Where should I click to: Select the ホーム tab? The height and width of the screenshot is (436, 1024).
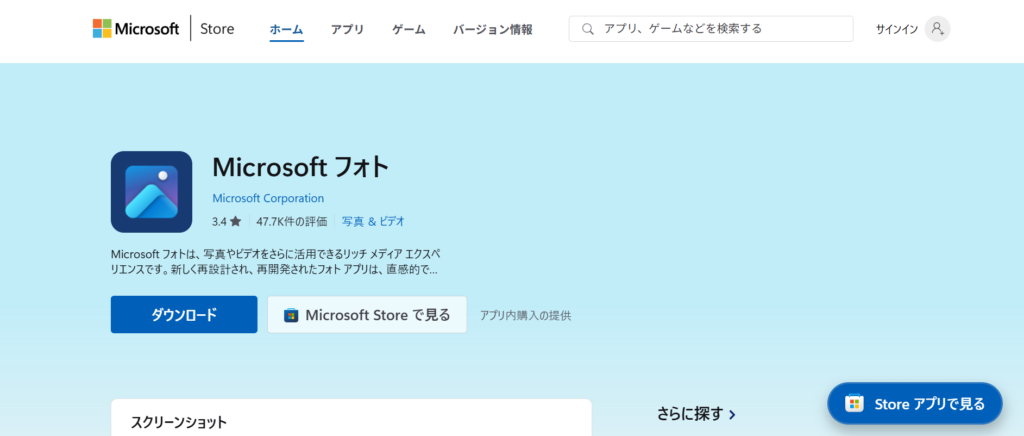tap(286, 29)
